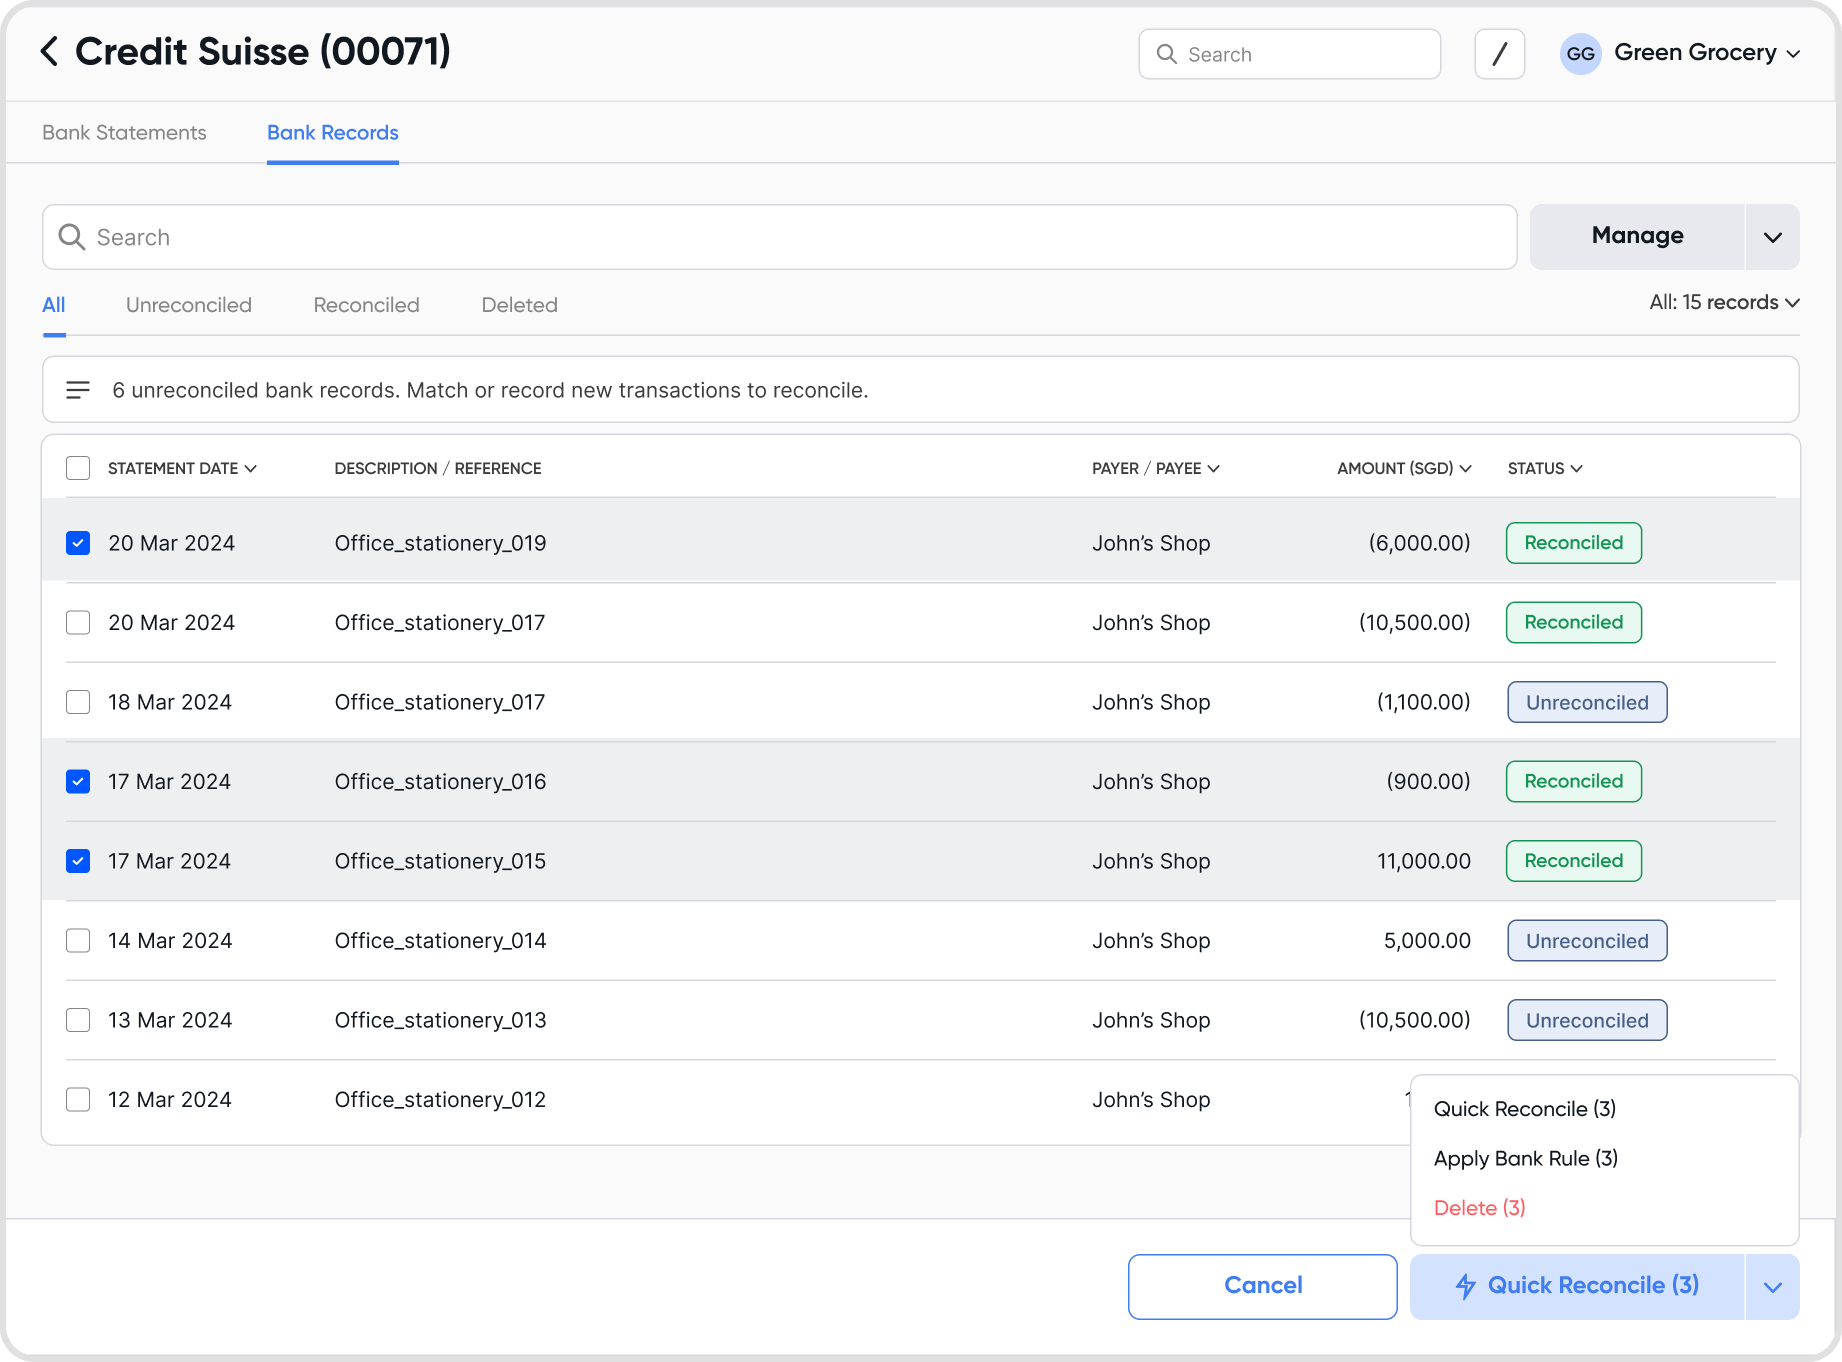The image size is (1842, 1362).
Task: Click the 6 unreconciled bank records message
Action: 490,390
